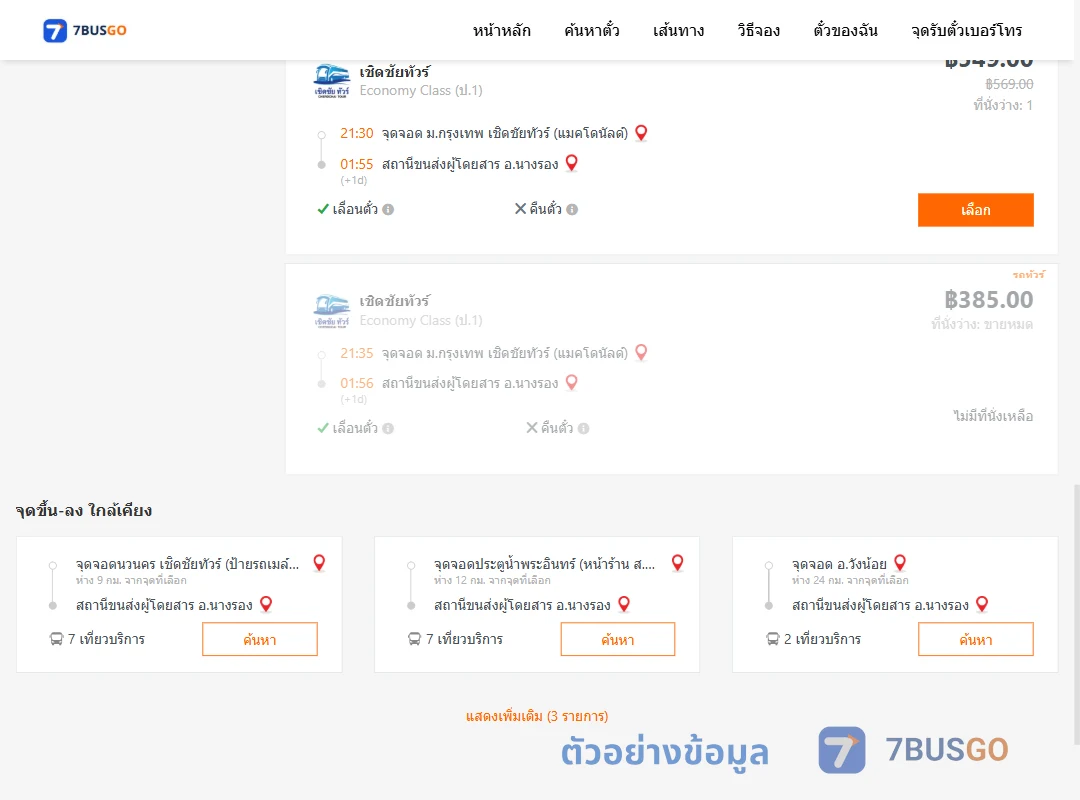Click ไม่มีที่นั่งเหลือ text
This screenshot has height=800, width=1080.
point(993,416)
